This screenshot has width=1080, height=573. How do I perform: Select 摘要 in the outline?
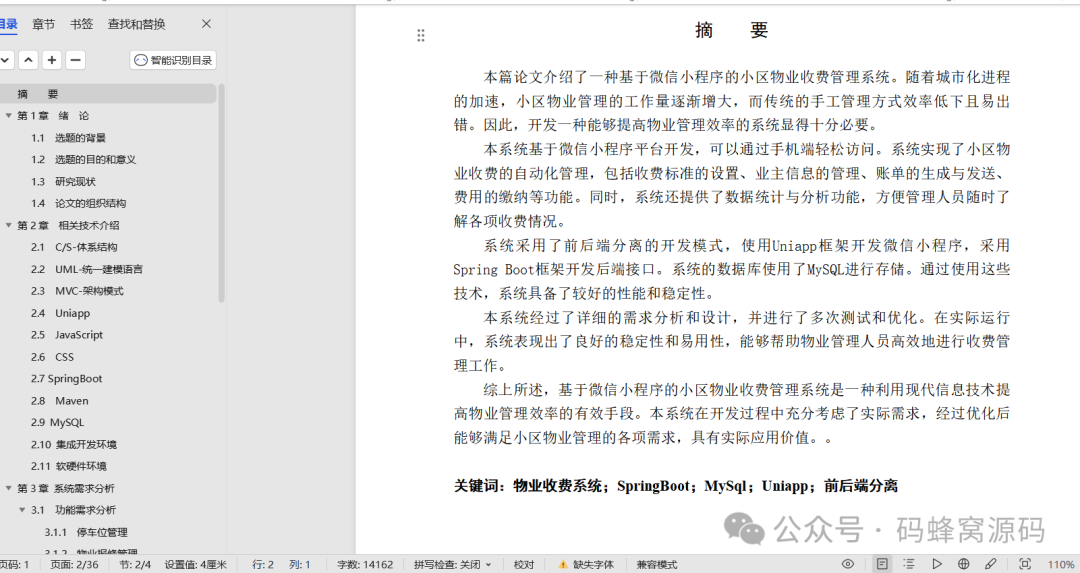click(x=108, y=94)
